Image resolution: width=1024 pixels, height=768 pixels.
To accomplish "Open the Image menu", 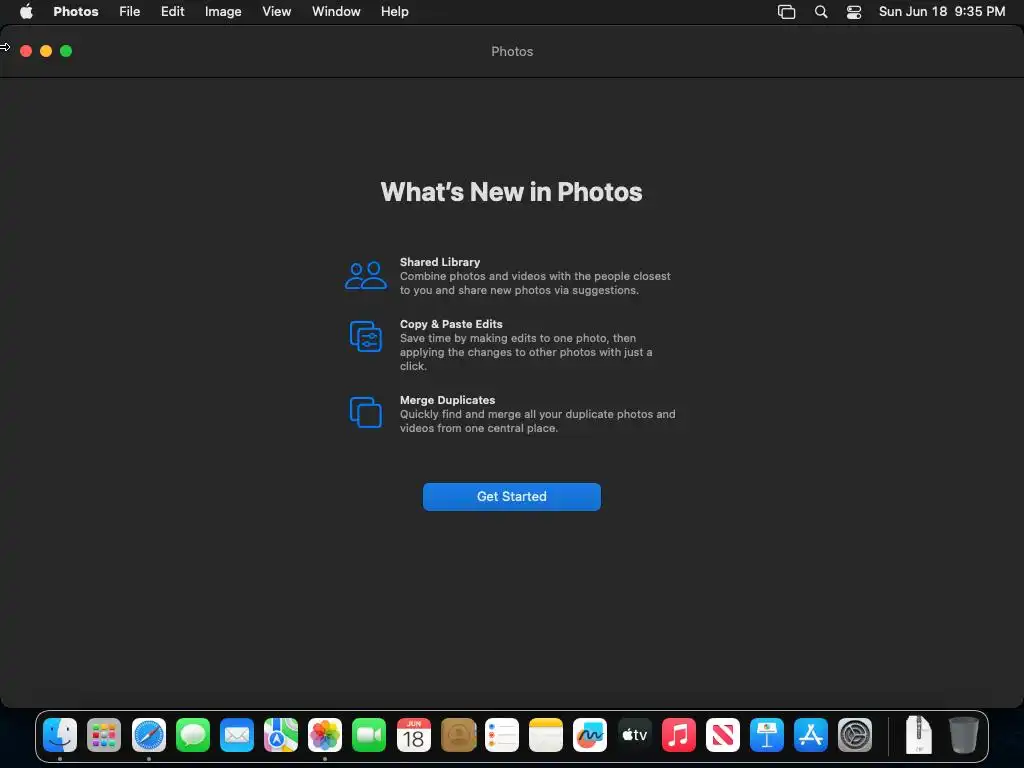I will click(x=223, y=11).
